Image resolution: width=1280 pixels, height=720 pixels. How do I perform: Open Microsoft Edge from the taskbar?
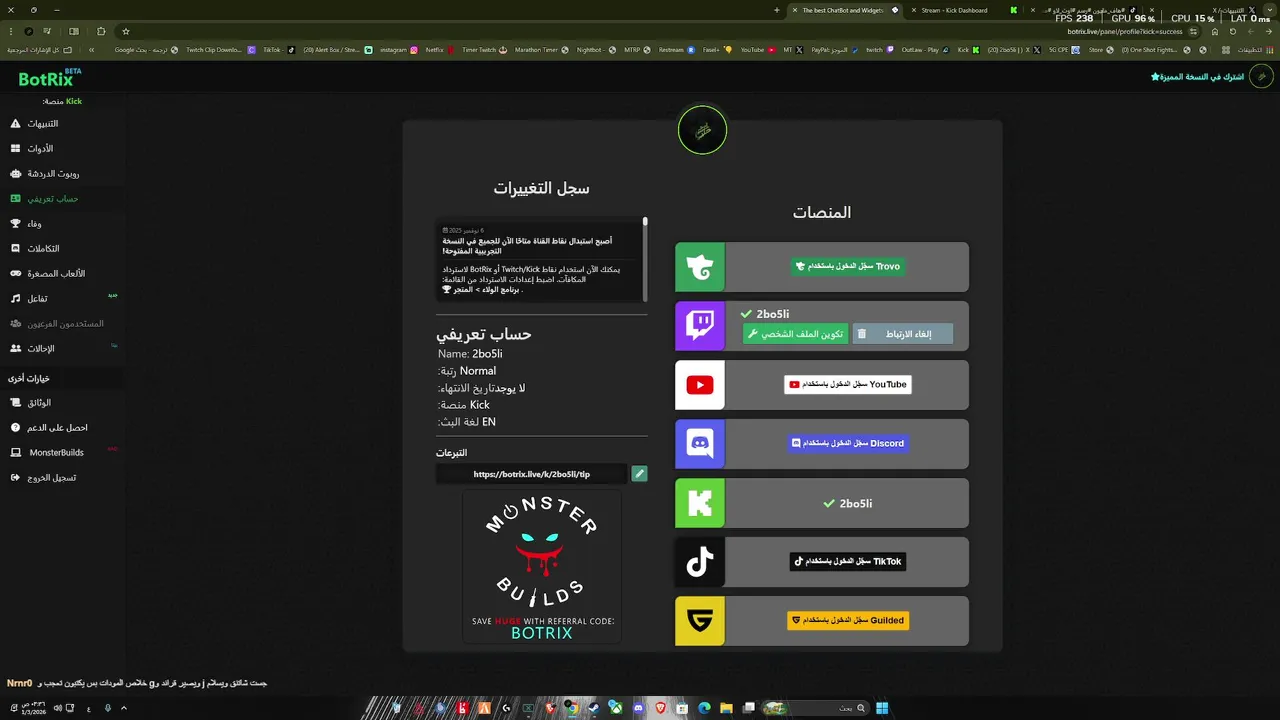pyautogui.click(x=704, y=708)
